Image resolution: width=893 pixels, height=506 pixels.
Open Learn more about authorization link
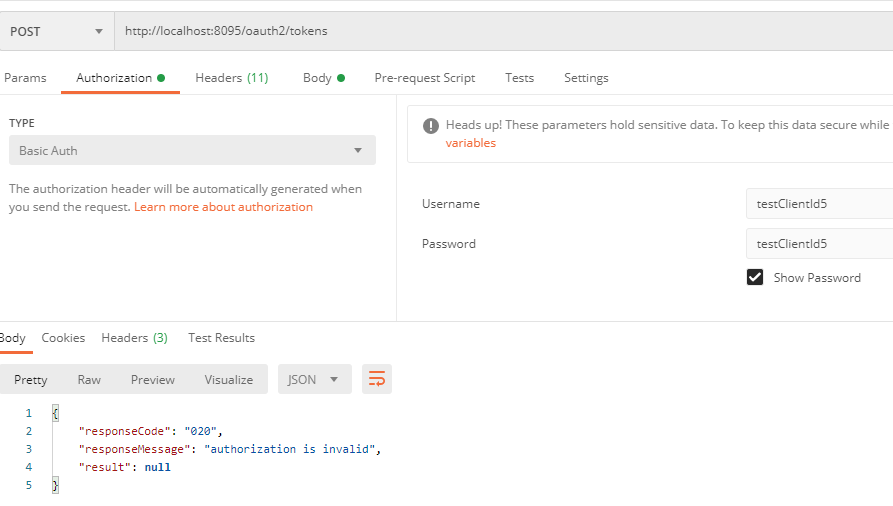[223, 207]
